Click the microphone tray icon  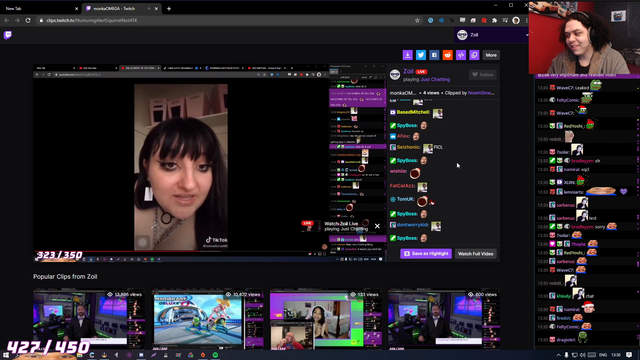[567, 355]
